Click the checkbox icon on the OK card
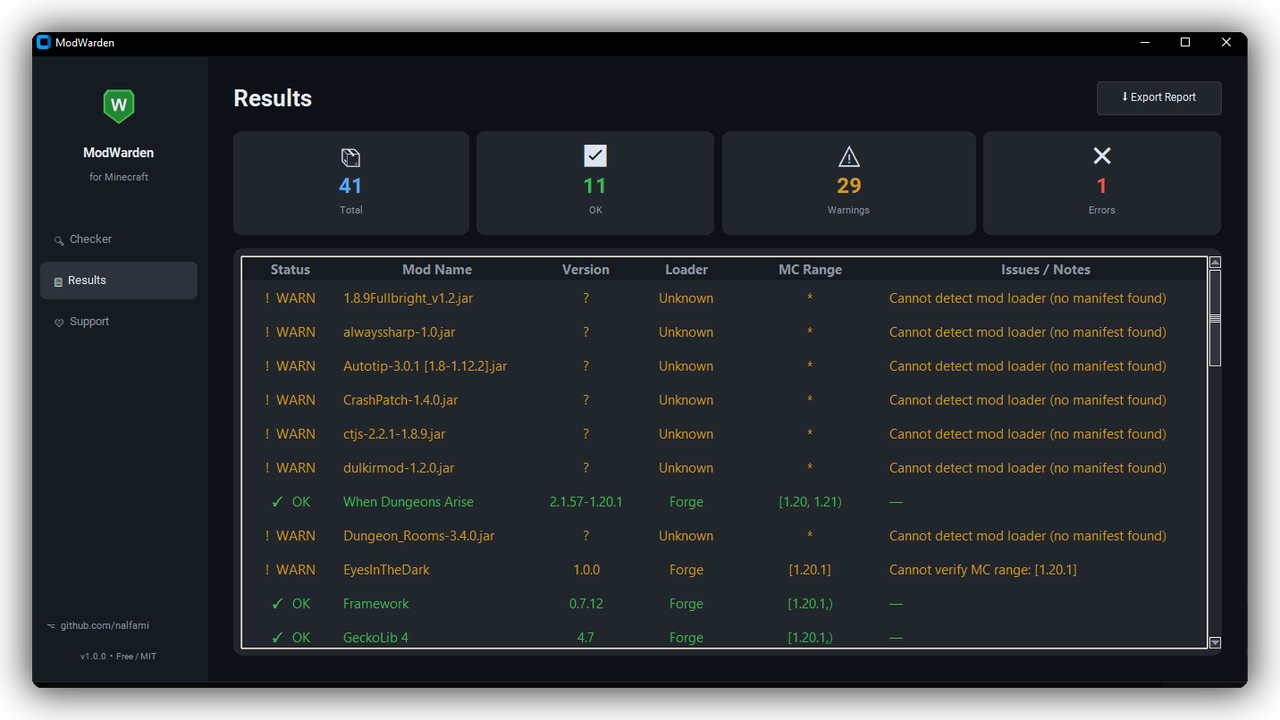1280x720 pixels. point(595,156)
